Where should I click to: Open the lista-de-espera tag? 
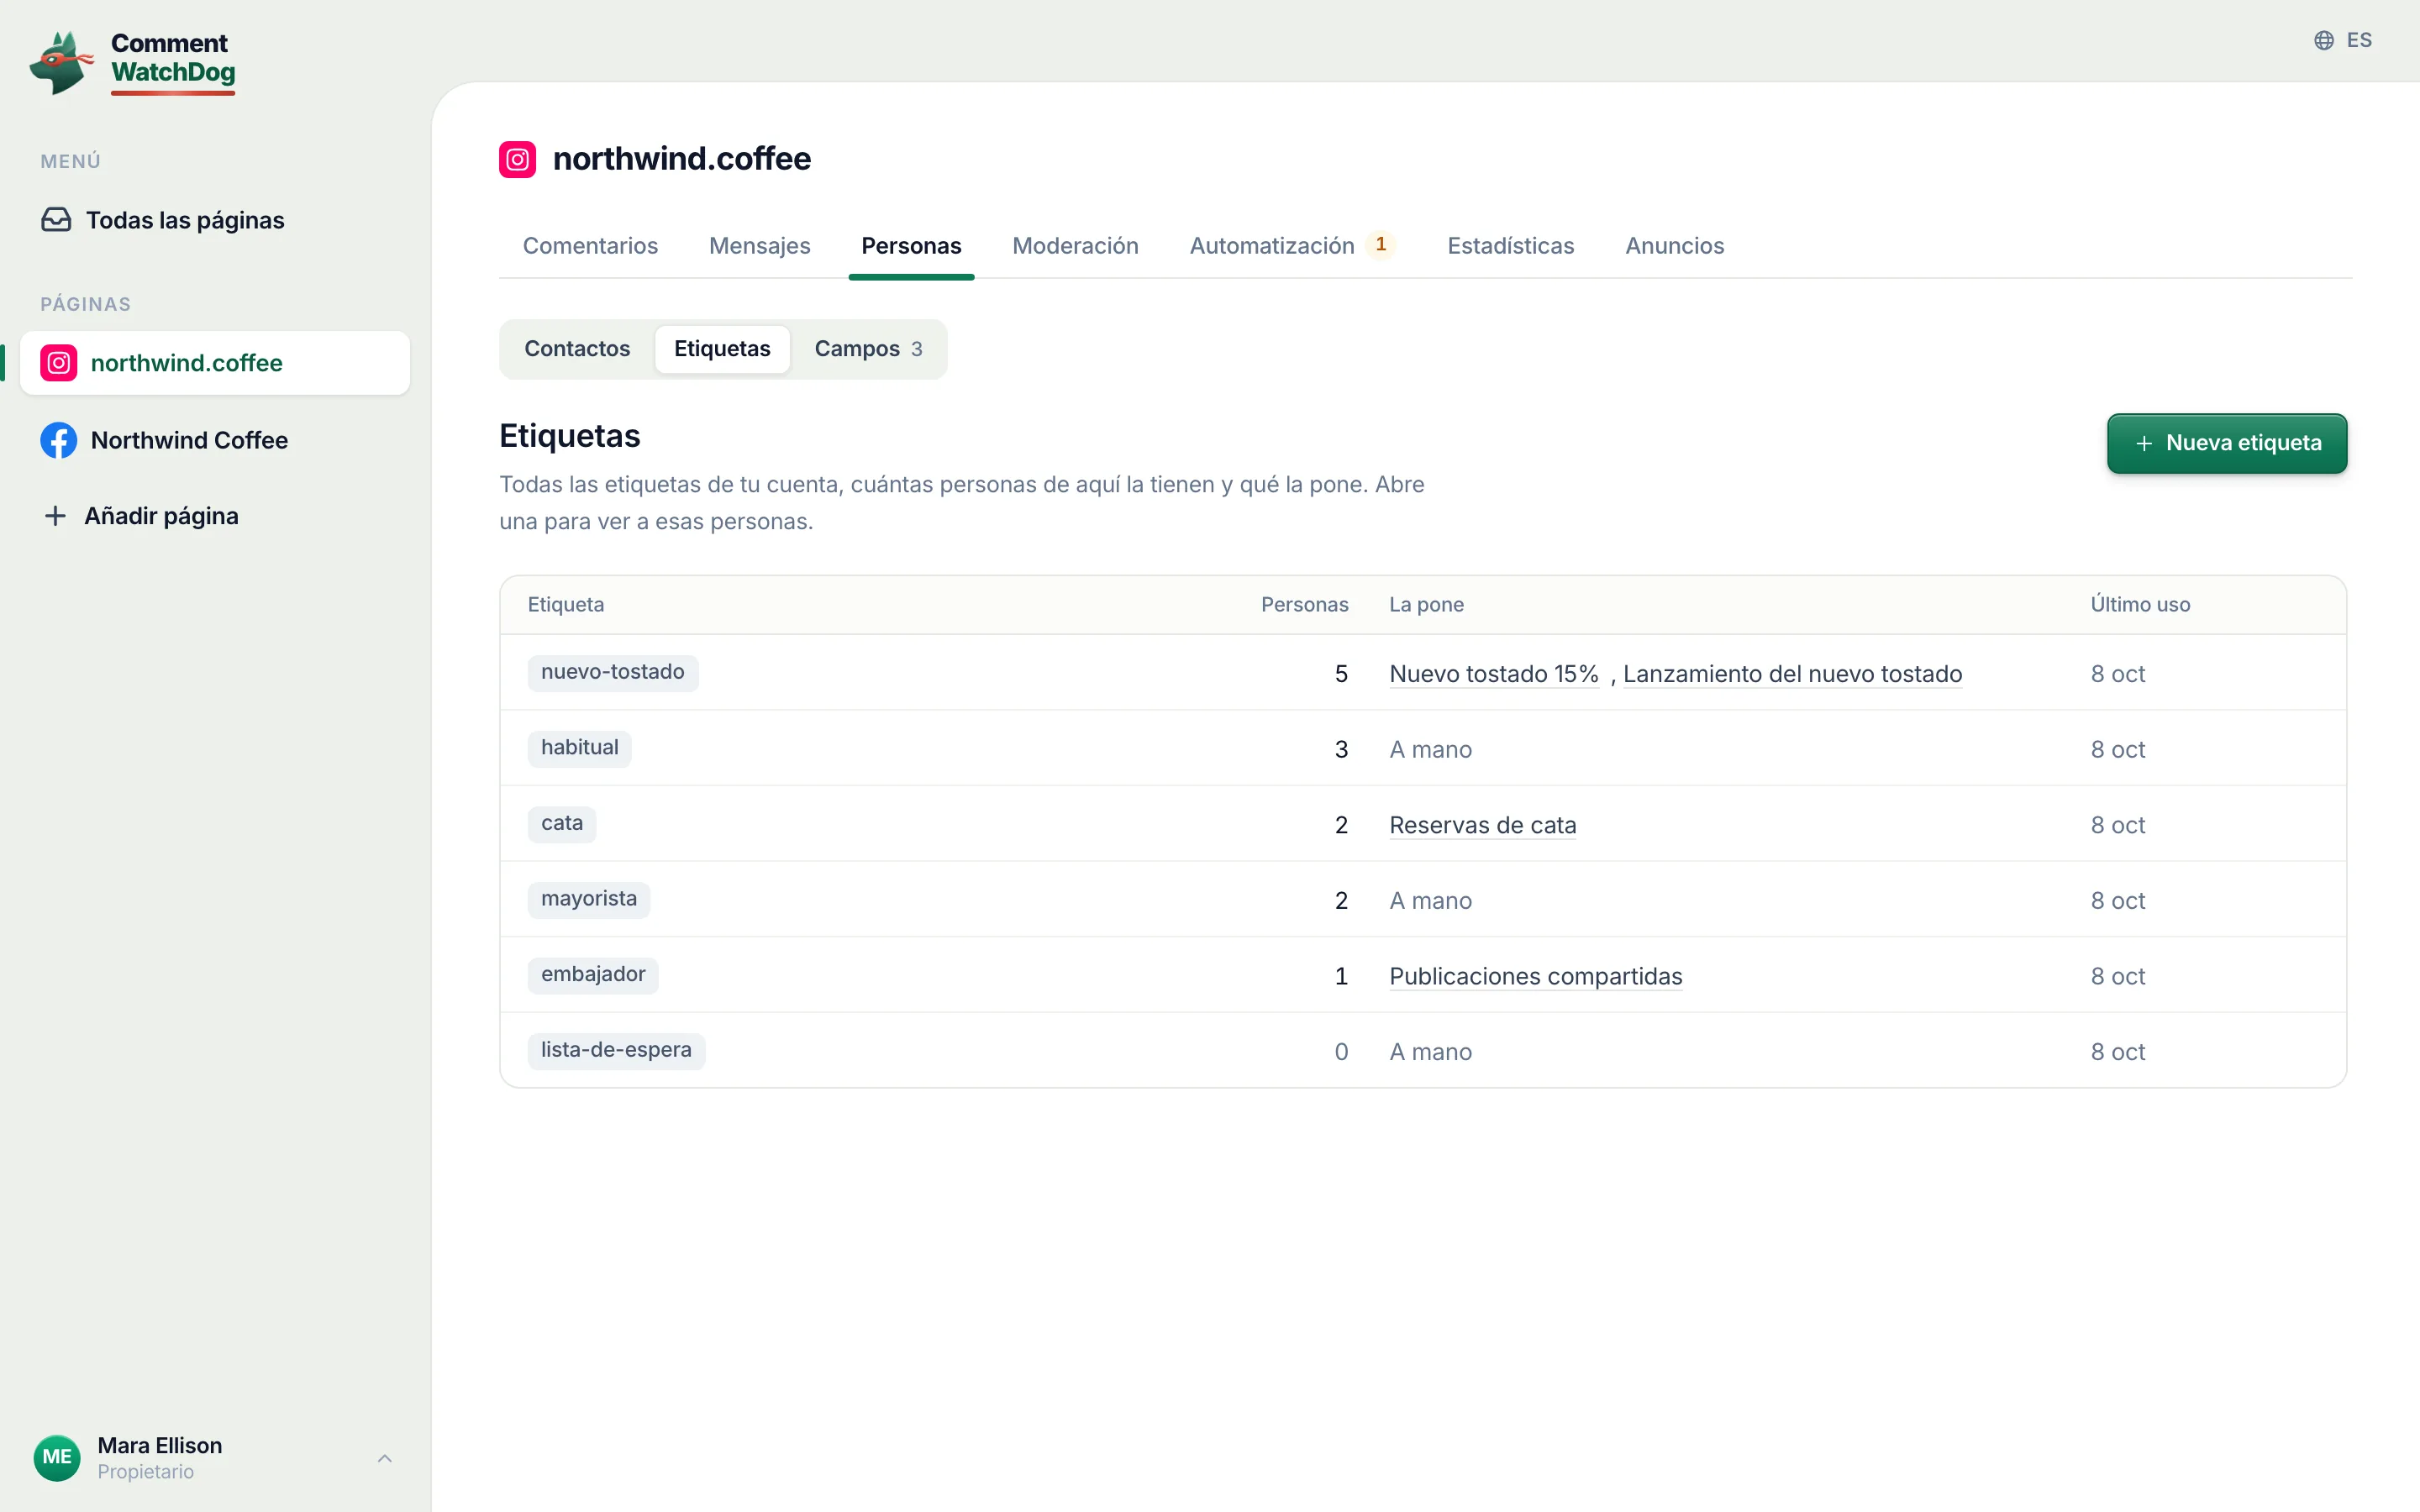[616, 1050]
